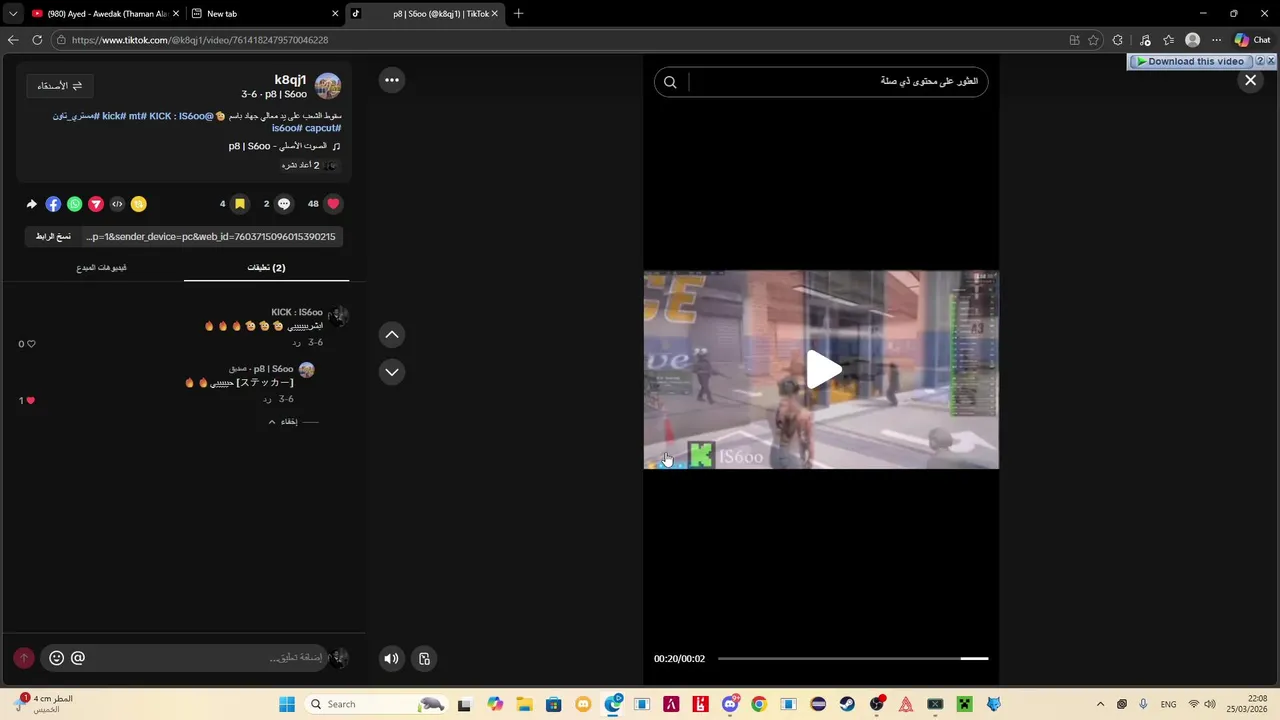The height and width of the screenshot is (720, 1280).
Task: Open browser settings and more menu
Action: [x=1216, y=40]
